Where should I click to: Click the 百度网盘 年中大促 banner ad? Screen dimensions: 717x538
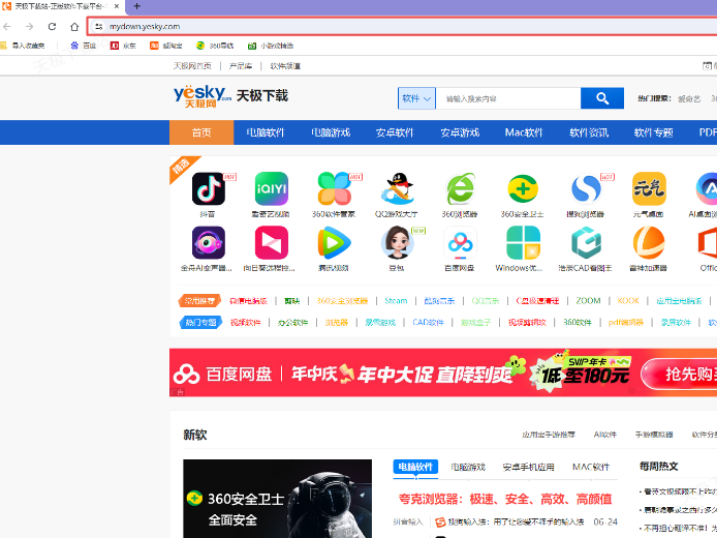[443, 373]
